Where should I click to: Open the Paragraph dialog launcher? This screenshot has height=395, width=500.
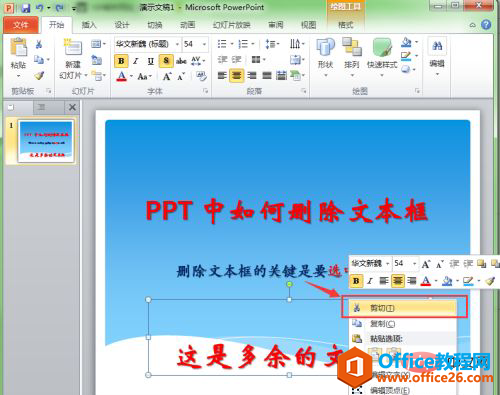click(304, 91)
